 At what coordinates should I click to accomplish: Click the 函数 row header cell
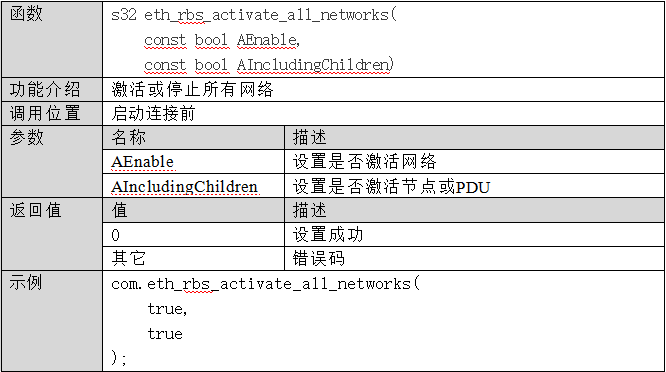pos(52,39)
